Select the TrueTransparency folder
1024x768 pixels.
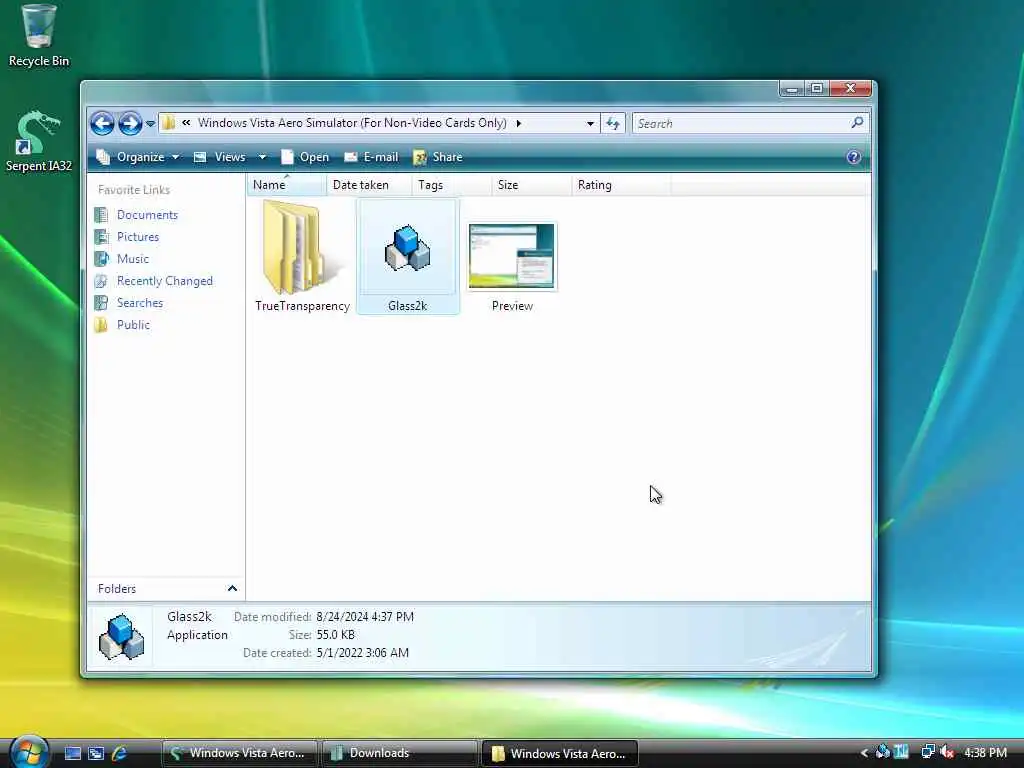click(302, 256)
